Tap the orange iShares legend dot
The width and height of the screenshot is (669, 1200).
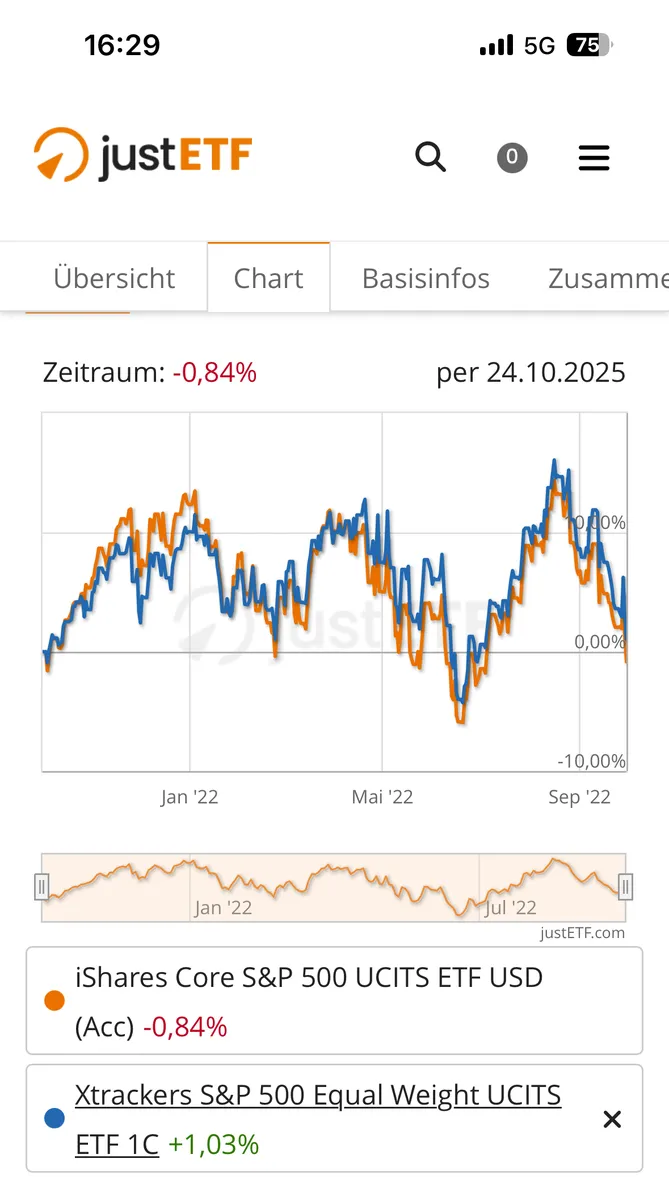coord(55,1000)
